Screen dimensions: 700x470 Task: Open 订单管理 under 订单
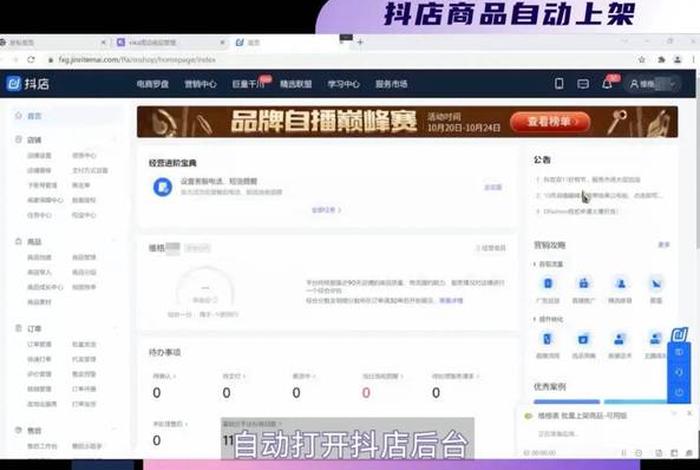click(39, 344)
